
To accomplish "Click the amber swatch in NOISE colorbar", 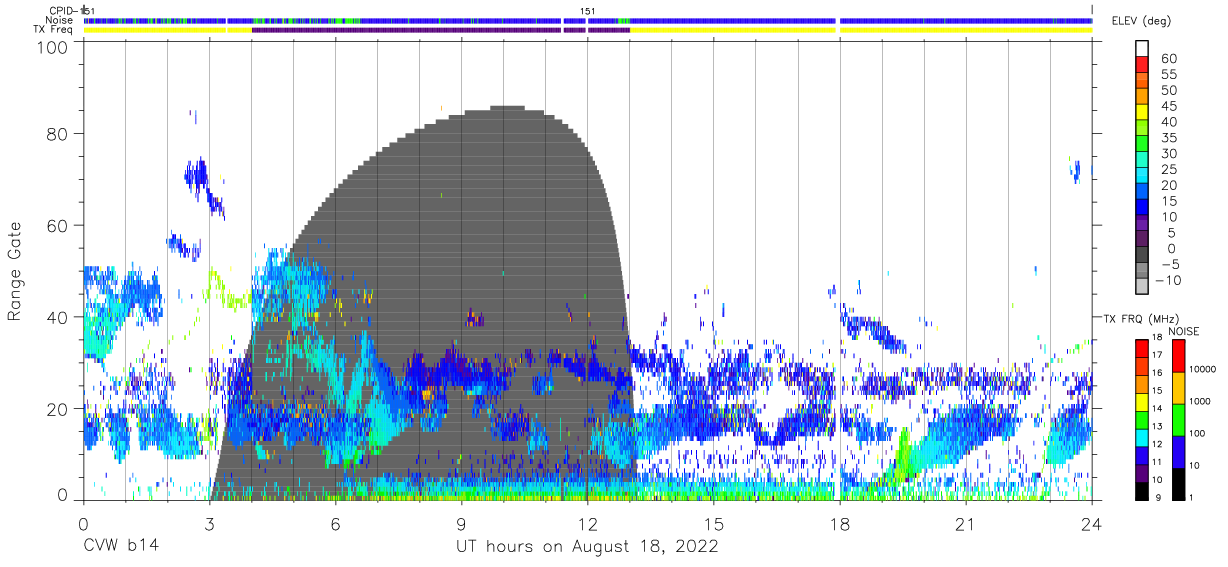I will 1179,388.
